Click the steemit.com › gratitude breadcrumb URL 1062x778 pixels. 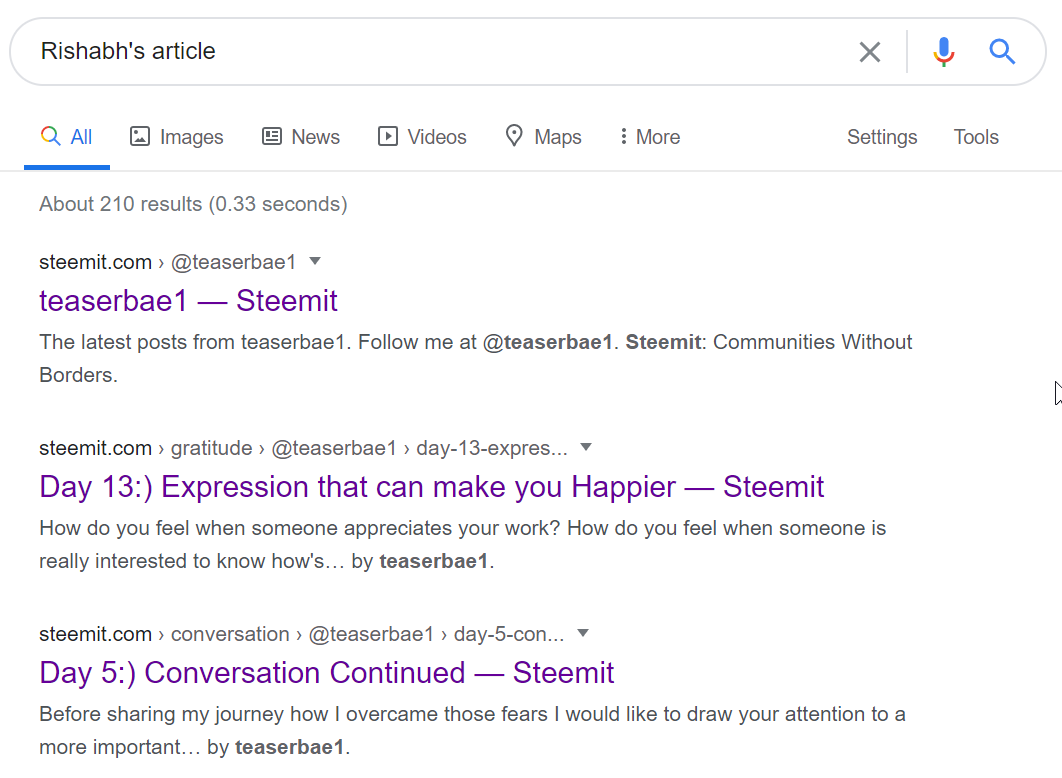[145, 448]
